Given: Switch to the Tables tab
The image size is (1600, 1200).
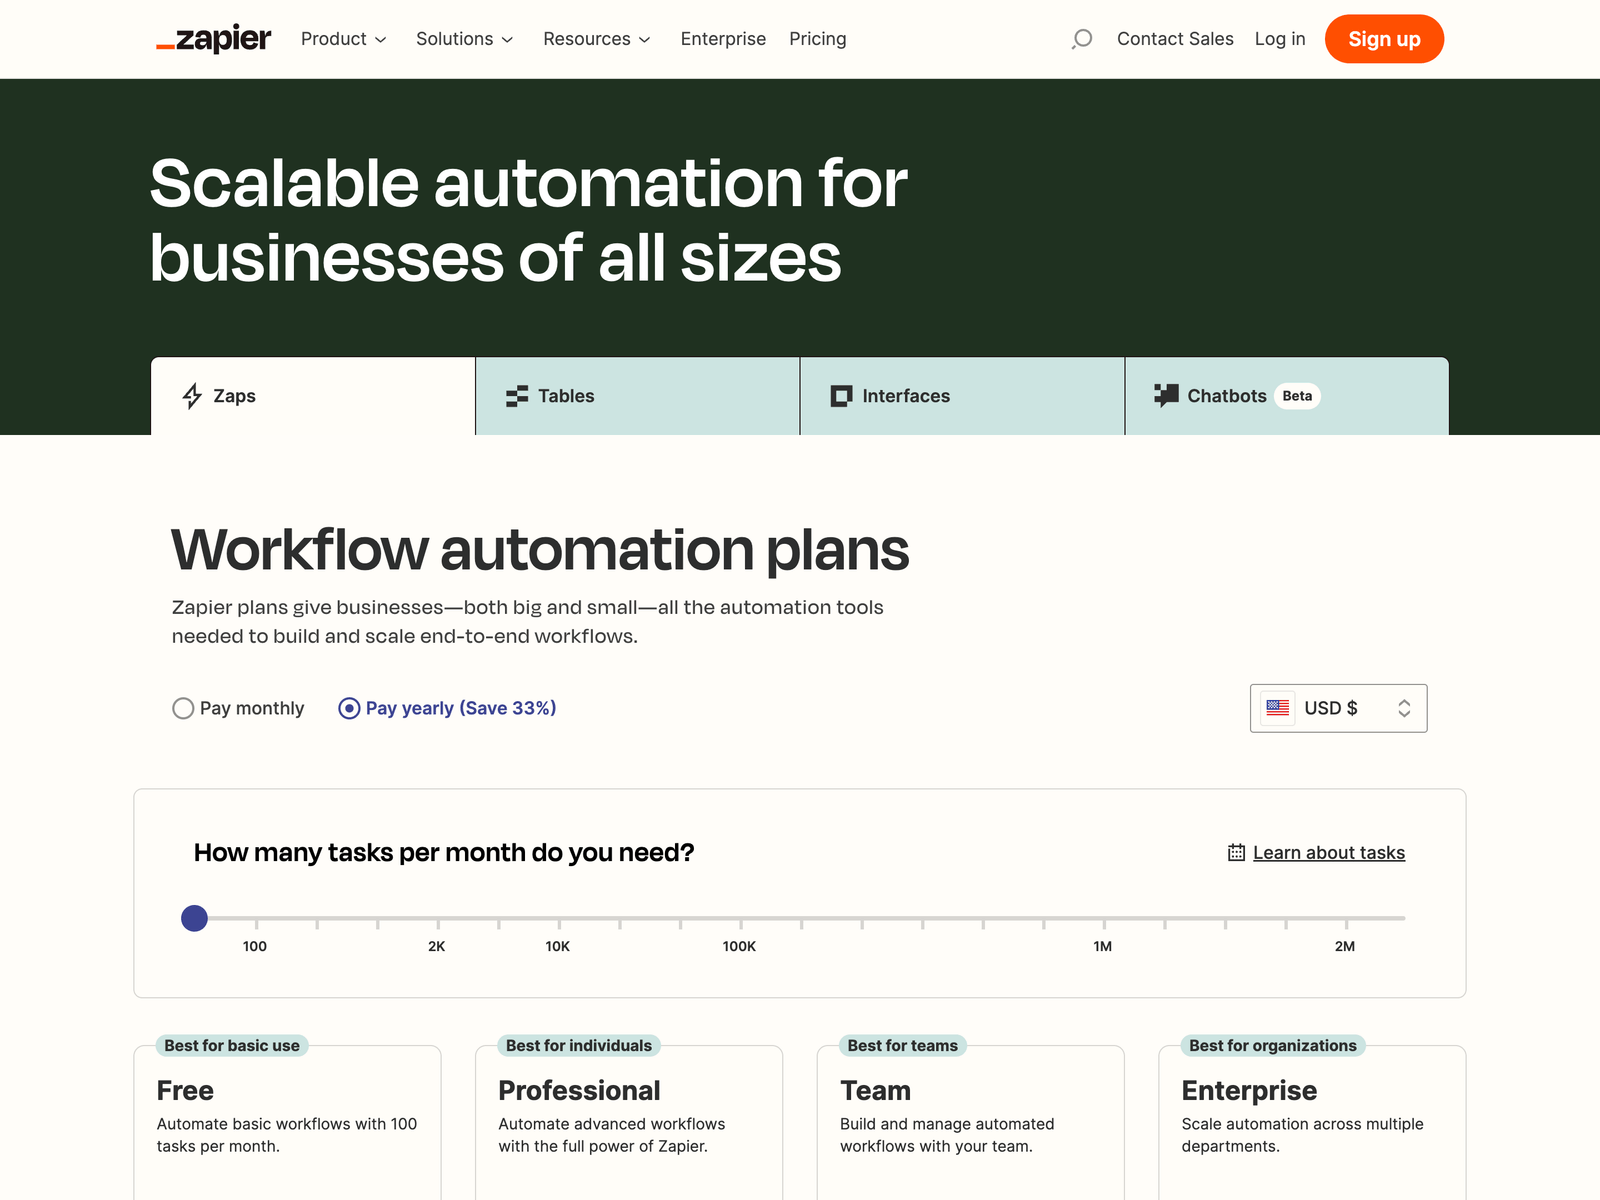Looking at the screenshot, I should (x=638, y=396).
